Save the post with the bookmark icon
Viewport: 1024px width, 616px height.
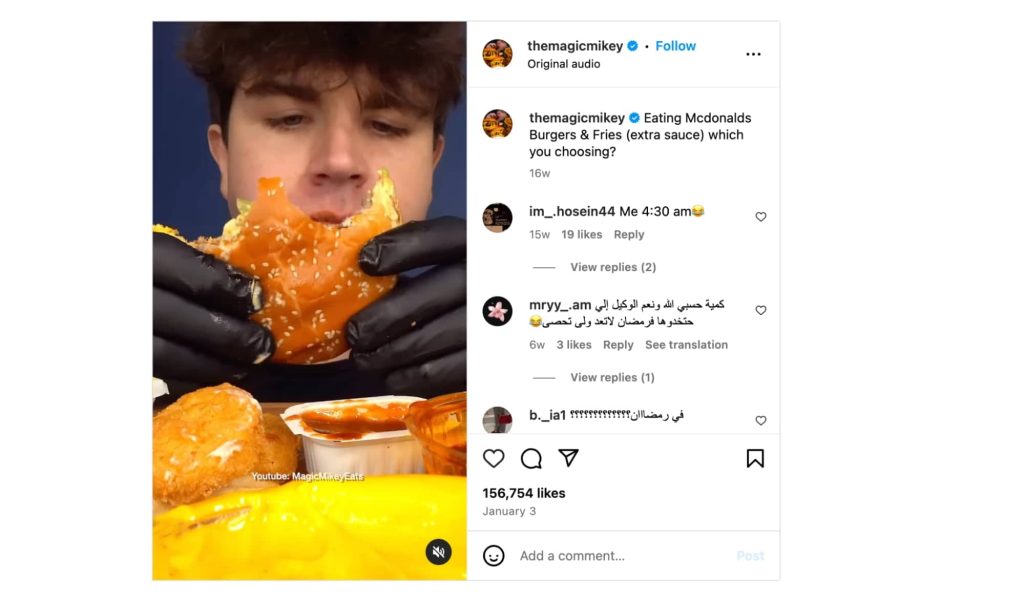(x=755, y=459)
